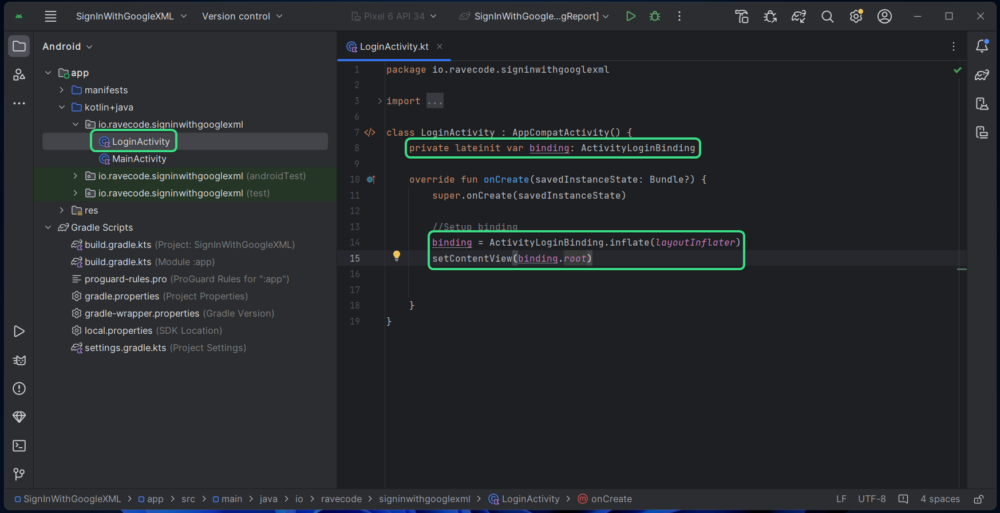This screenshot has width=1000, height=513.
Task: Open MainActivity in the project tree
Action: pyautogui.click(x=139, y=158)
